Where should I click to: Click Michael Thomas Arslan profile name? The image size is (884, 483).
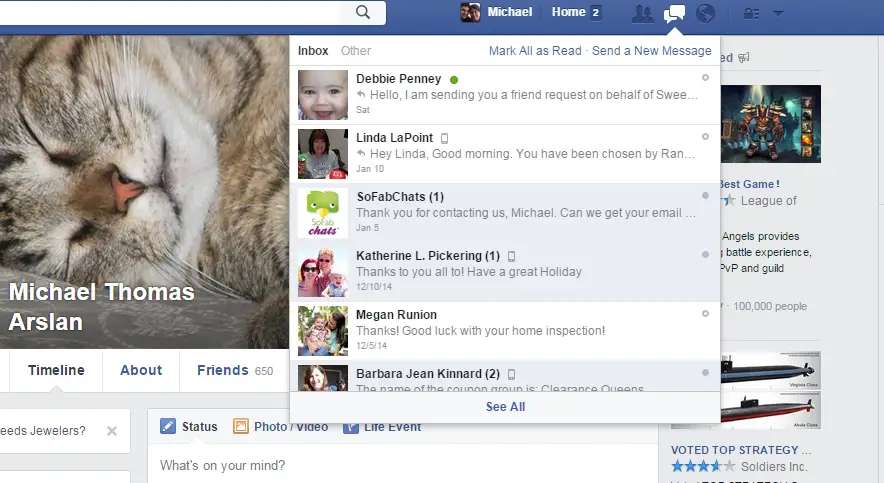(x=101, y=307)
